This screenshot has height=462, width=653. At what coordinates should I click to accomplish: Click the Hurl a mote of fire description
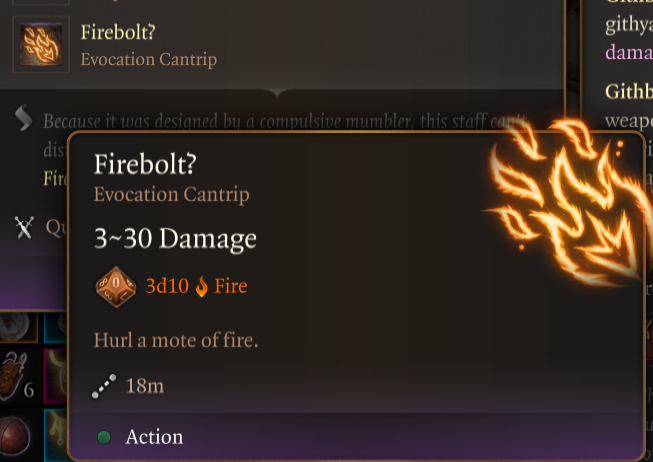click(176, 340)
